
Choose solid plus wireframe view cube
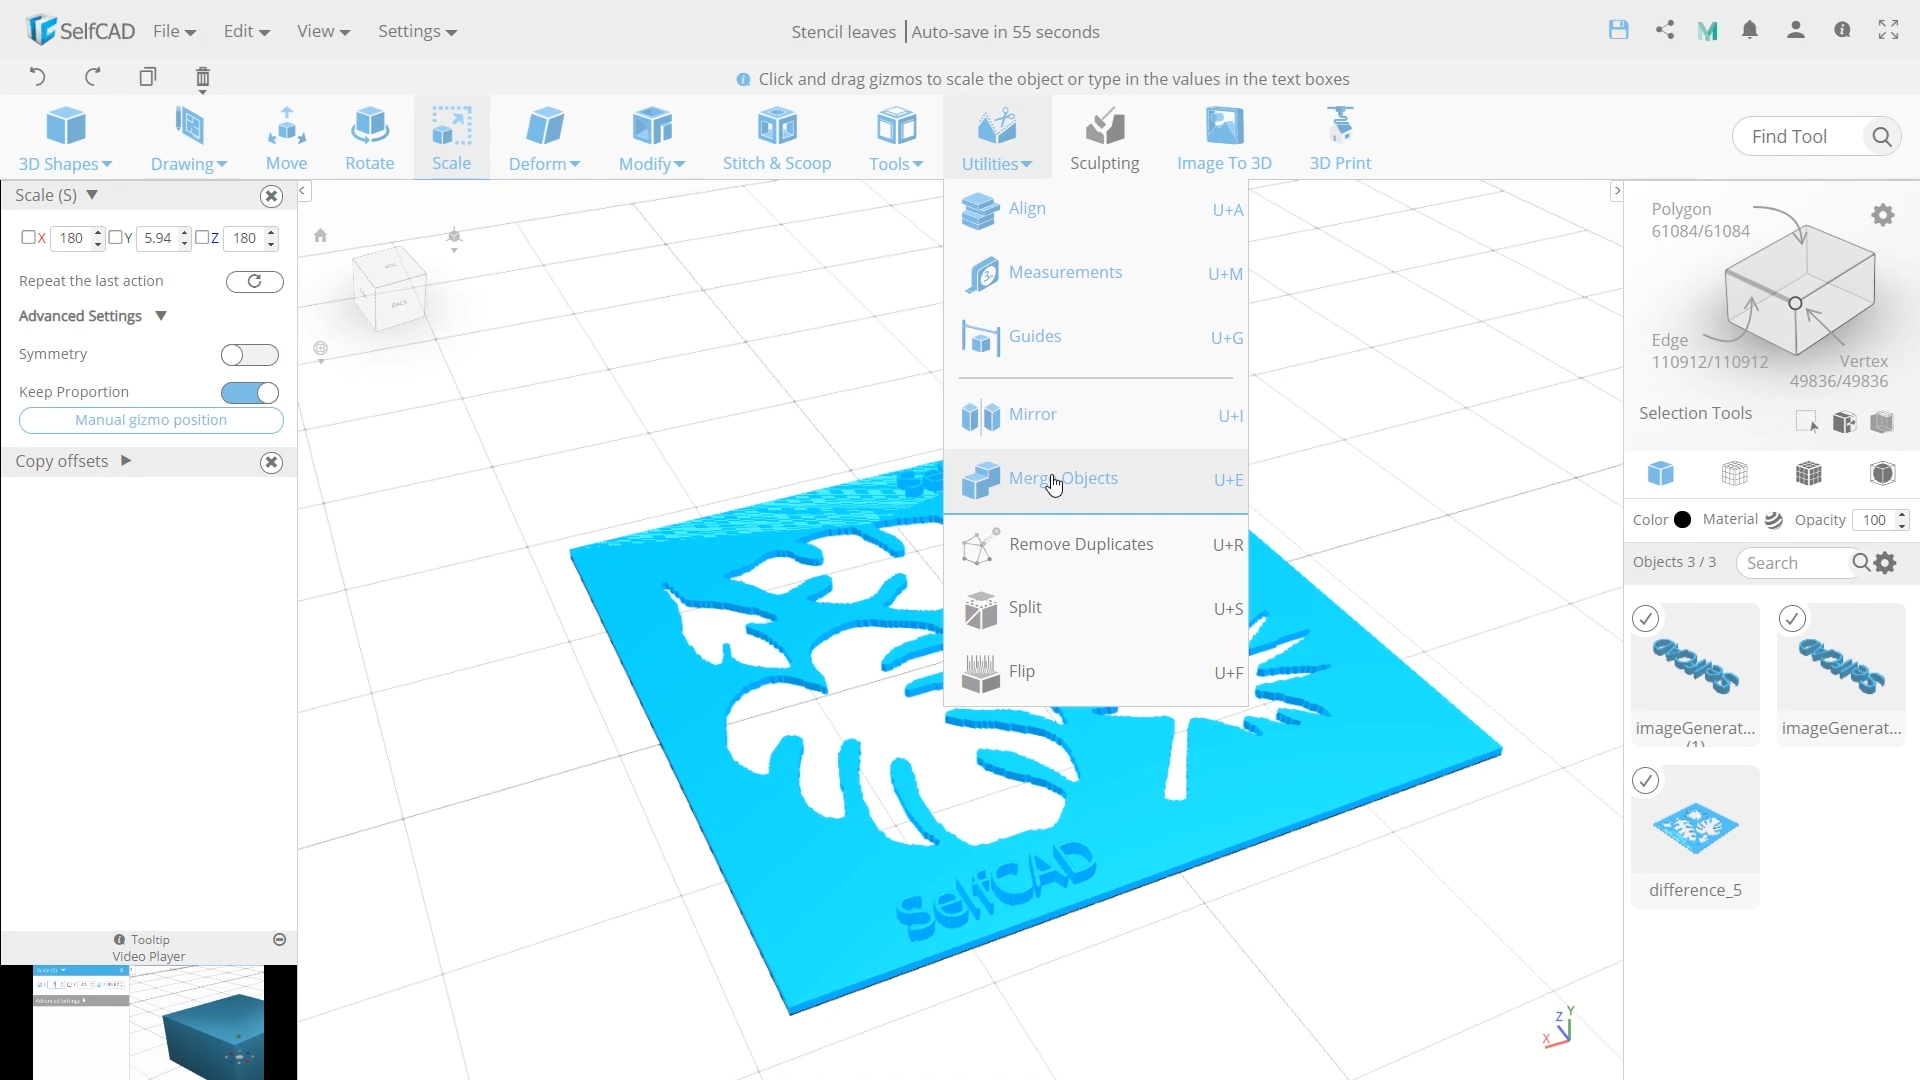[1808, 473]
